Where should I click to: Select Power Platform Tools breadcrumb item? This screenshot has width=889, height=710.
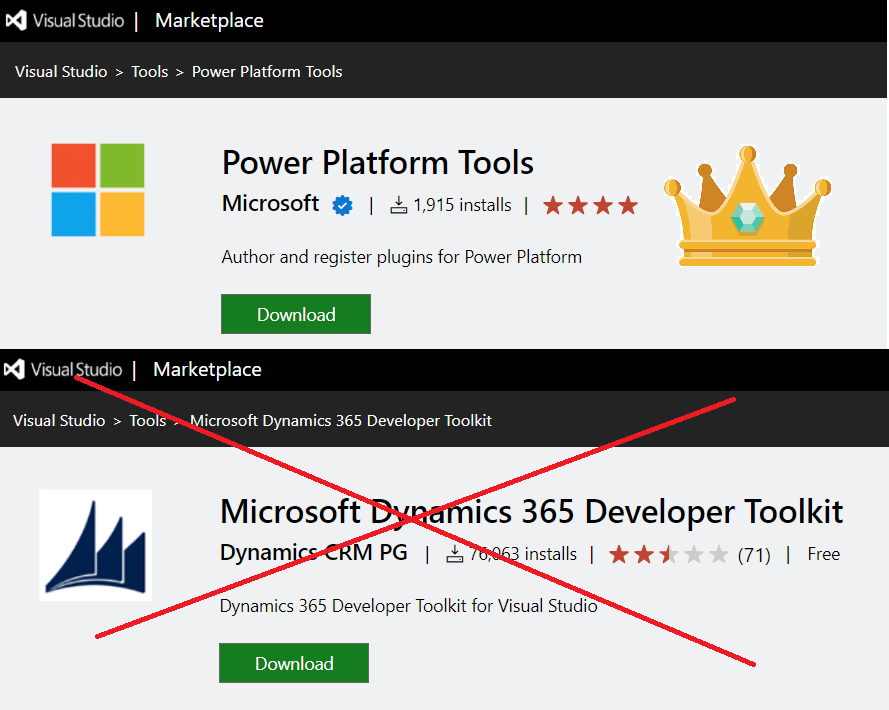(x=267, y=71)
